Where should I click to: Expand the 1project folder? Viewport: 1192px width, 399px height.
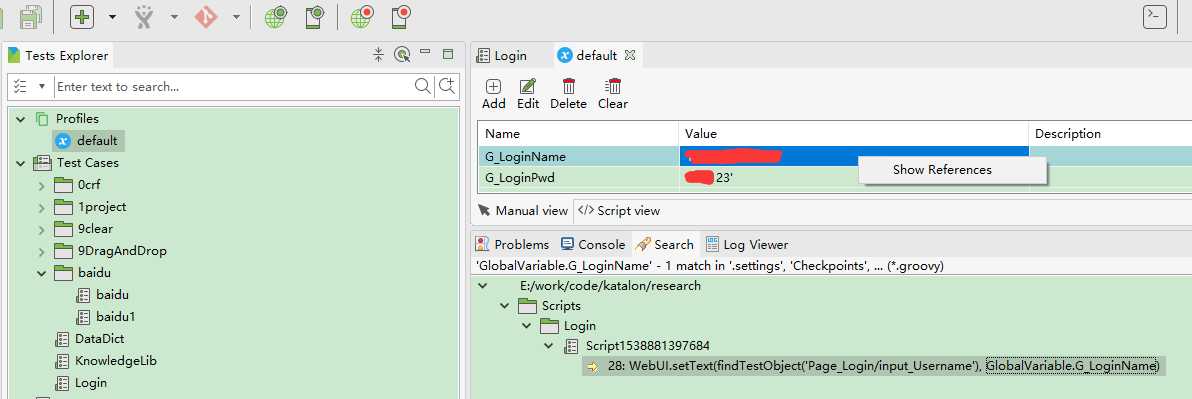(41, 207)
